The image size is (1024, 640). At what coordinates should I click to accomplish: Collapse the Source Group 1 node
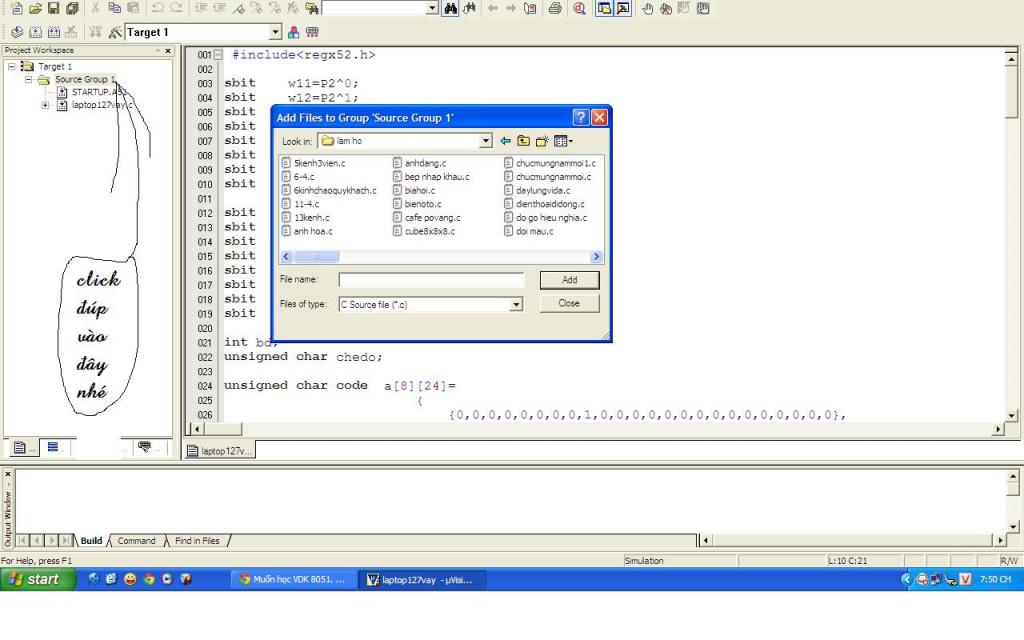coord(28,80)
